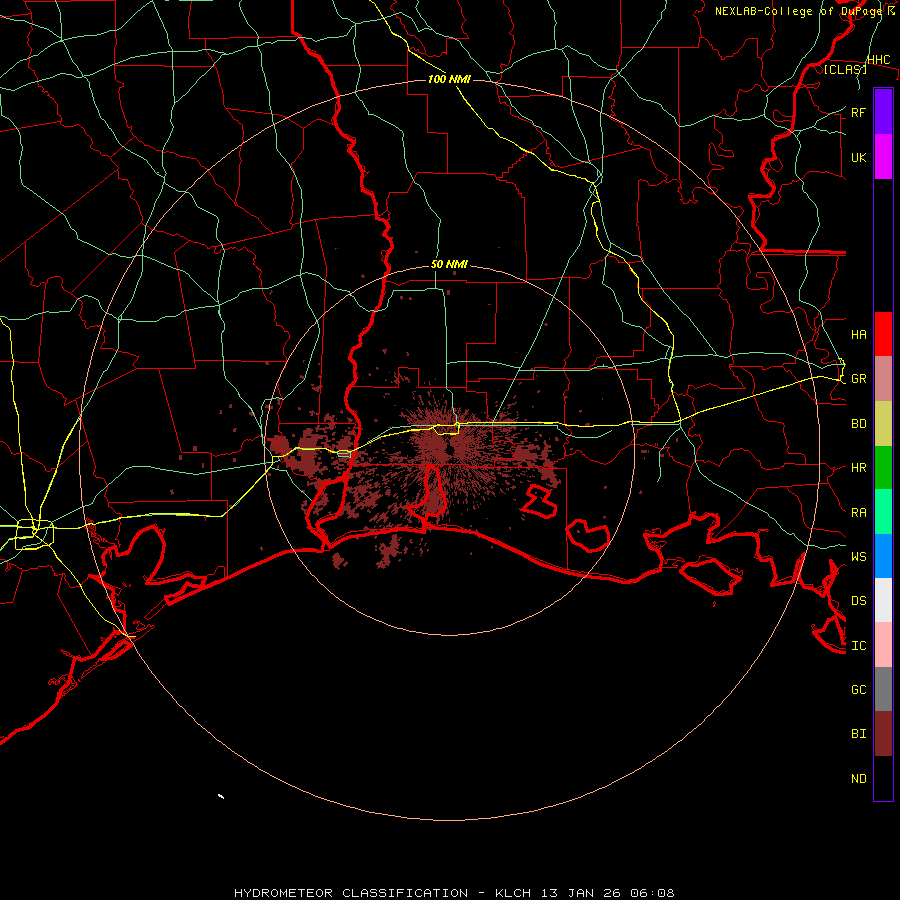Click the IC legend label

coord(858,646)
